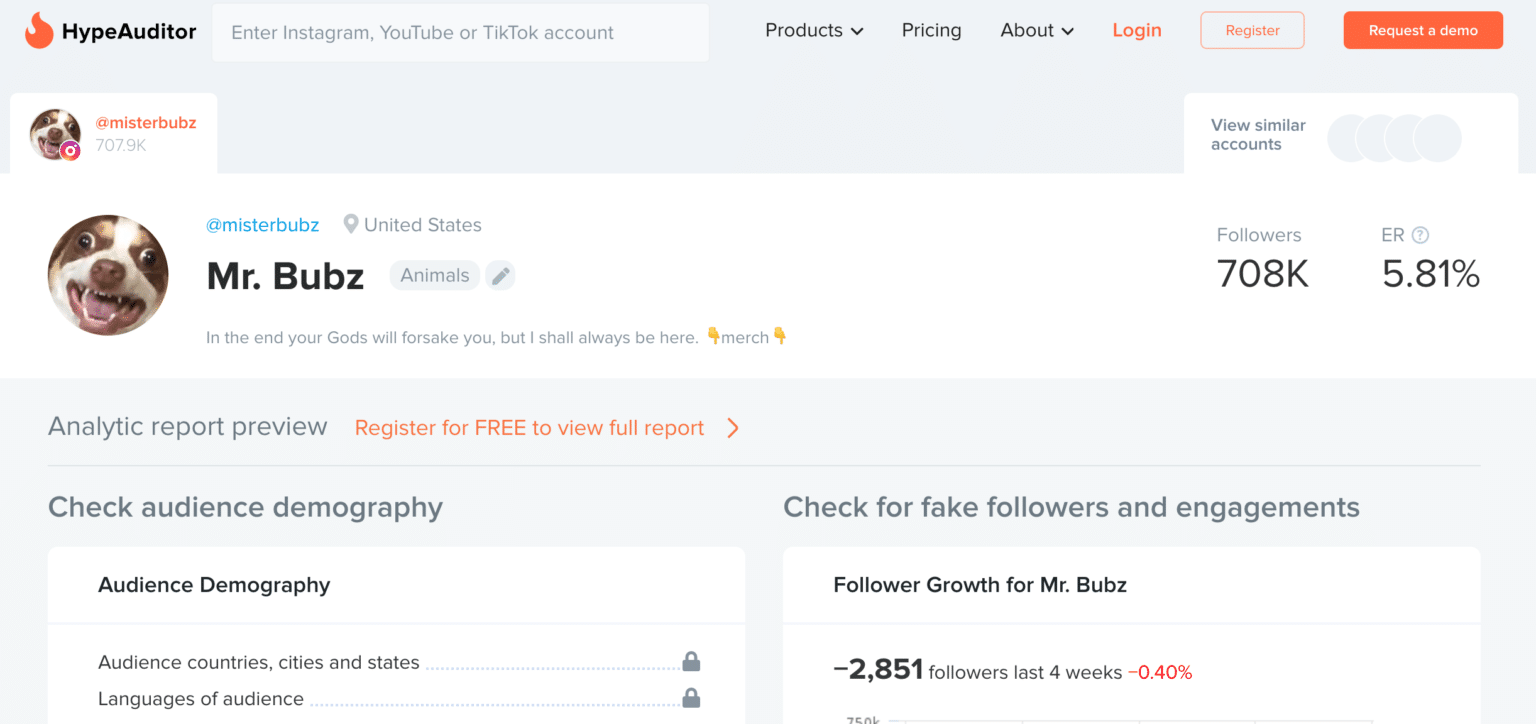The width and height of the screenshot is (1536, 724).
Task: Click Register for FREE to view full report
Action: tap(529, 428)
